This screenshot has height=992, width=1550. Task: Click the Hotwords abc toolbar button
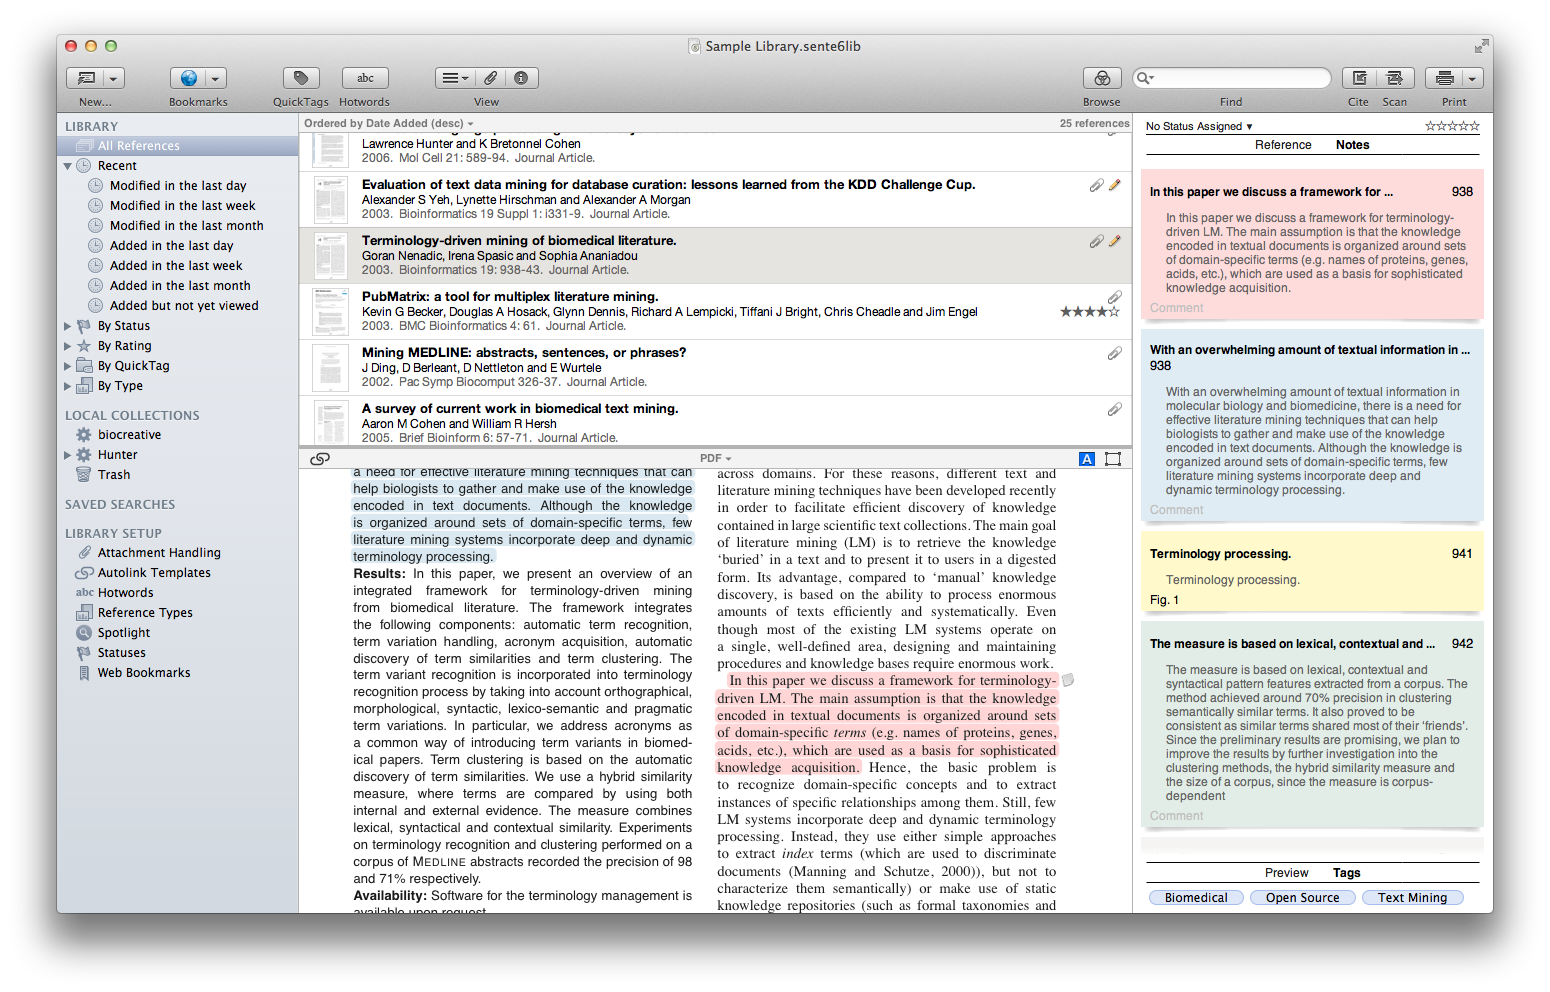pyautogui.click(x=365, y=78)
